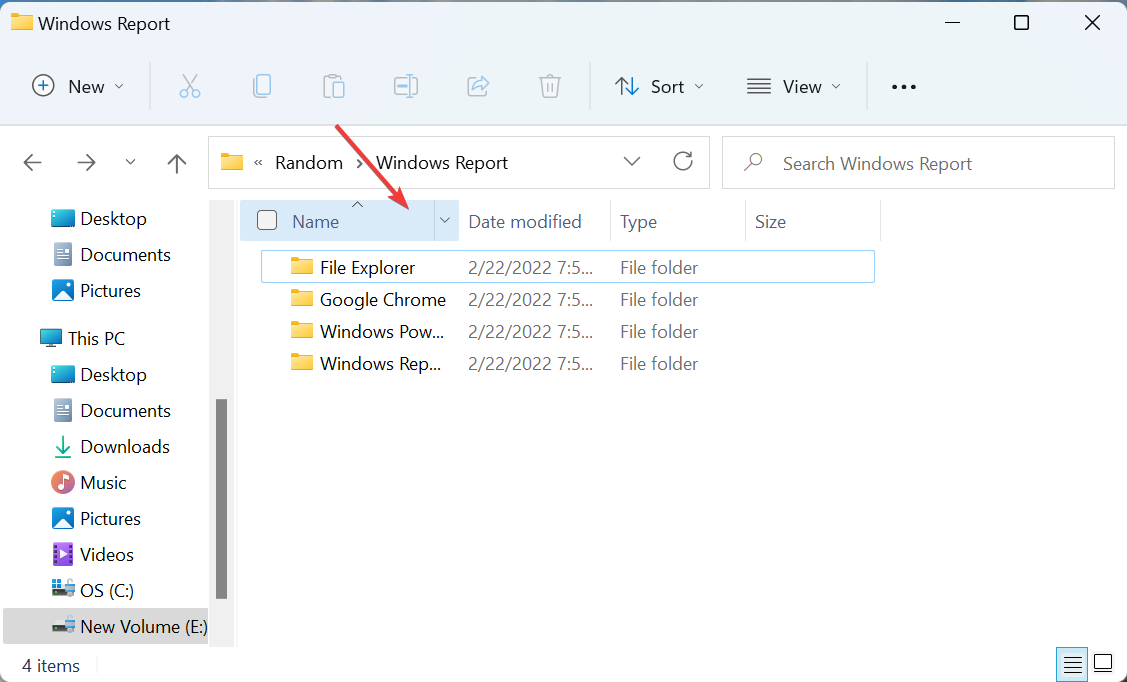Delete the File Explorer folder with the trash icon

550,86
